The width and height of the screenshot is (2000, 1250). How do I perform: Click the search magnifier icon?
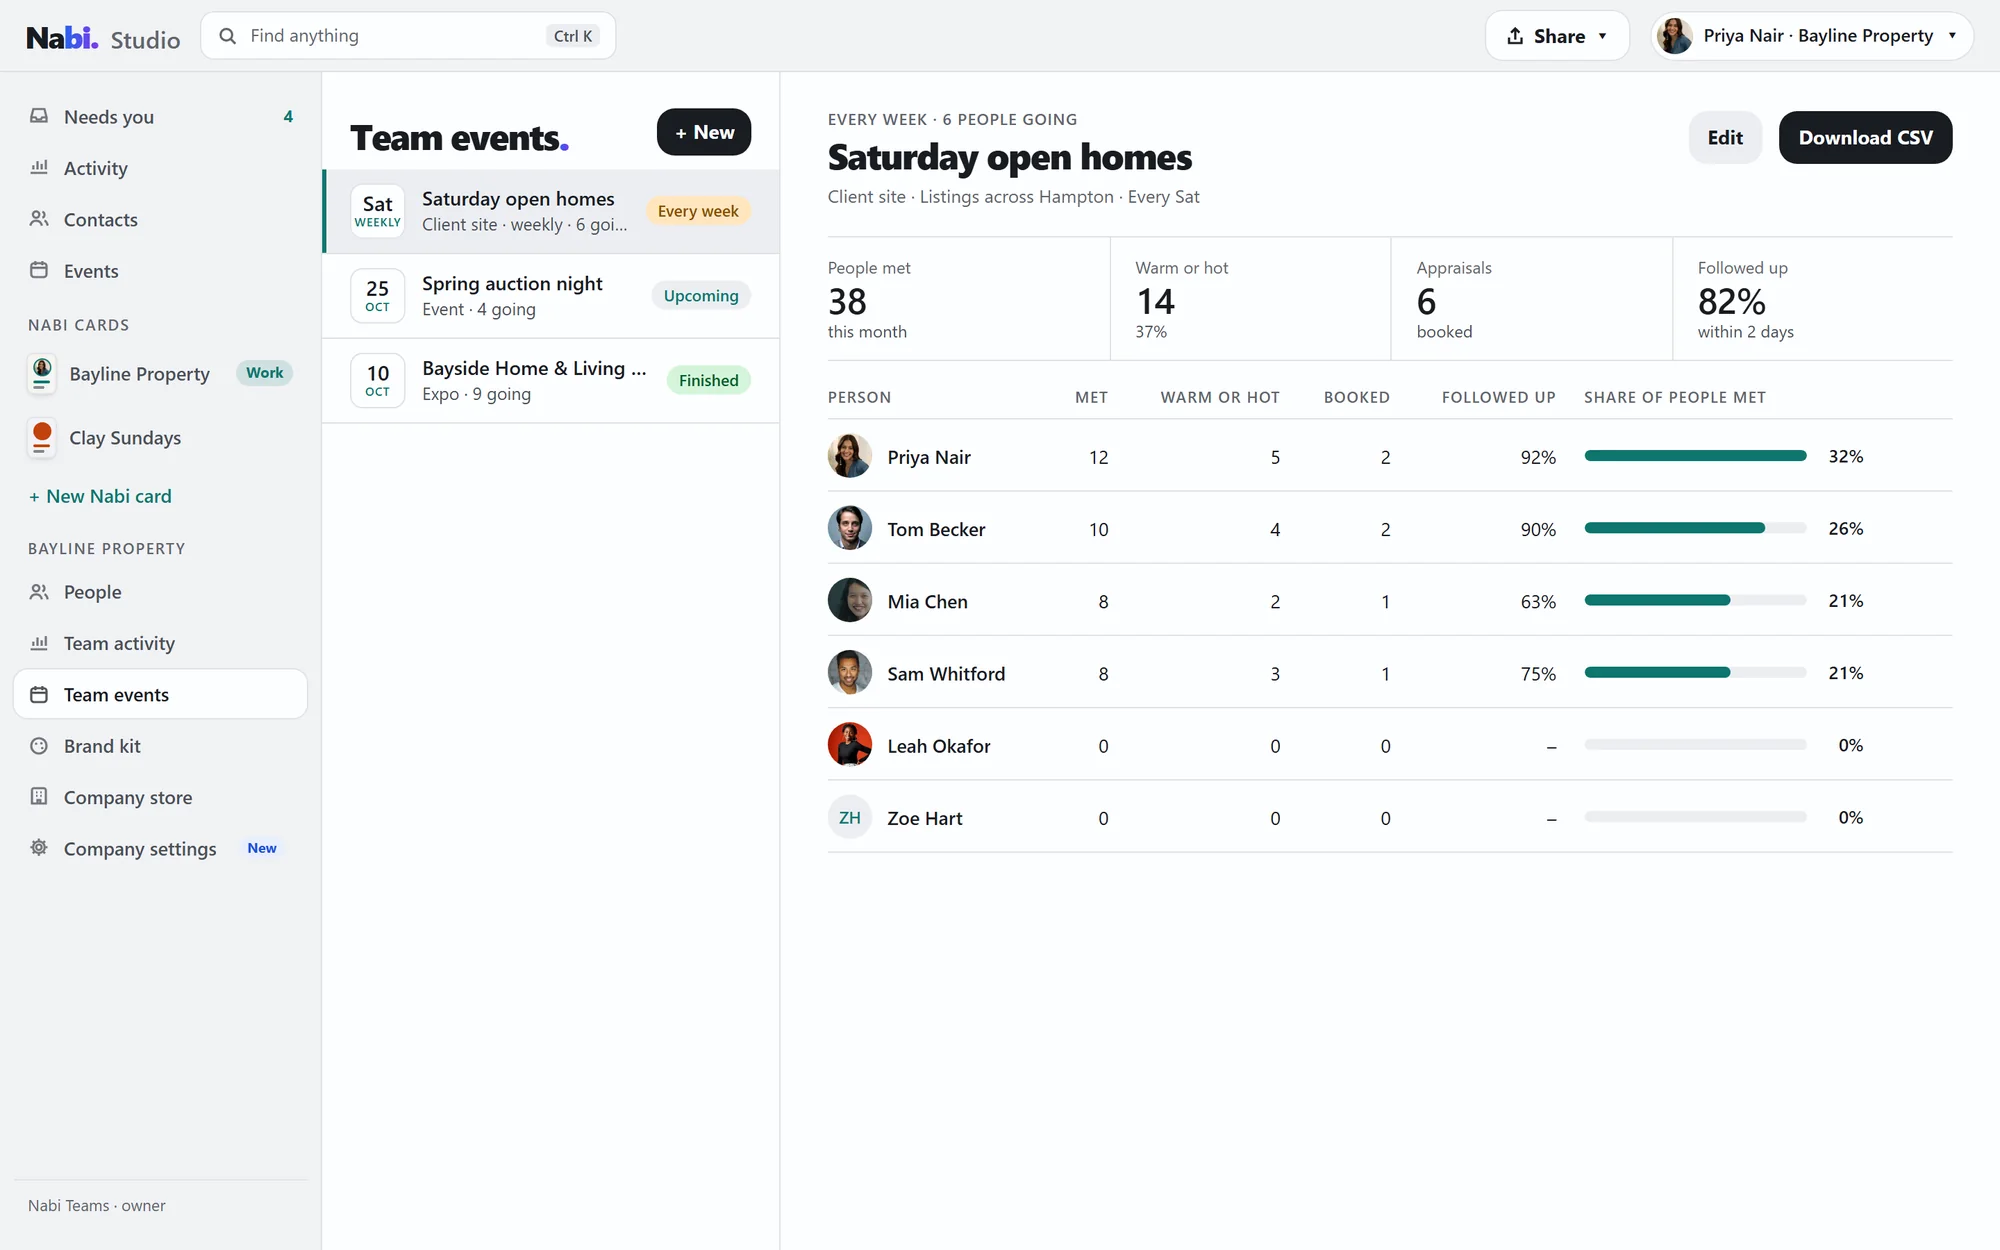(228, 36)
